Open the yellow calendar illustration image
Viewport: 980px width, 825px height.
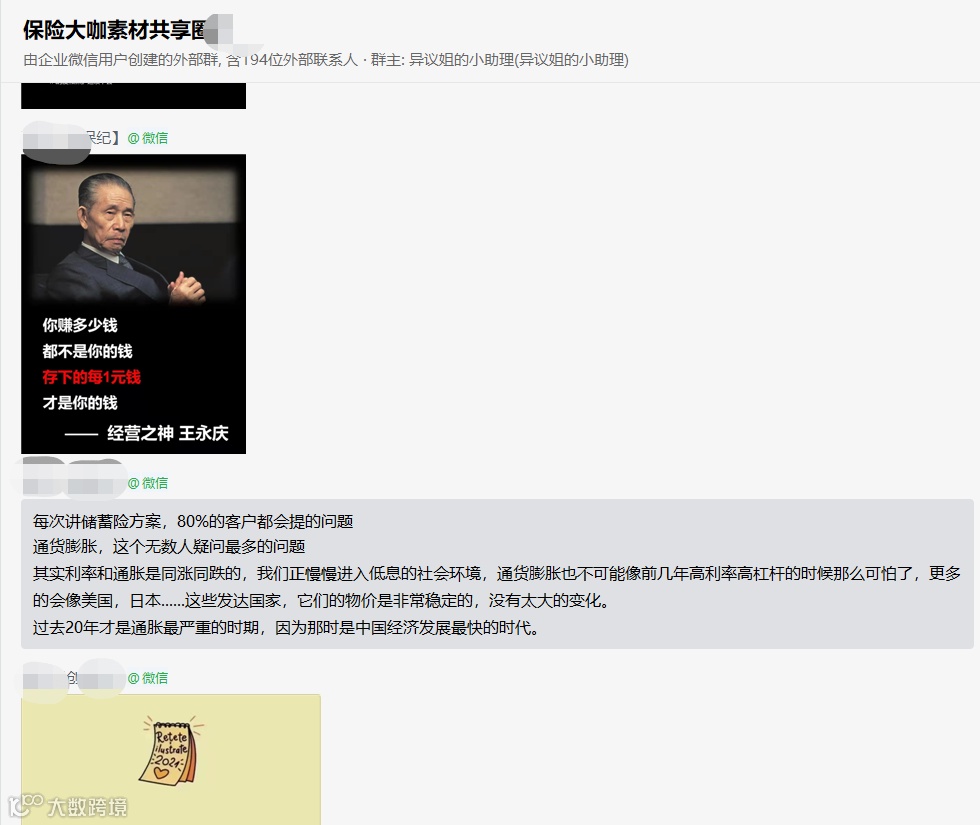point(171,759)
